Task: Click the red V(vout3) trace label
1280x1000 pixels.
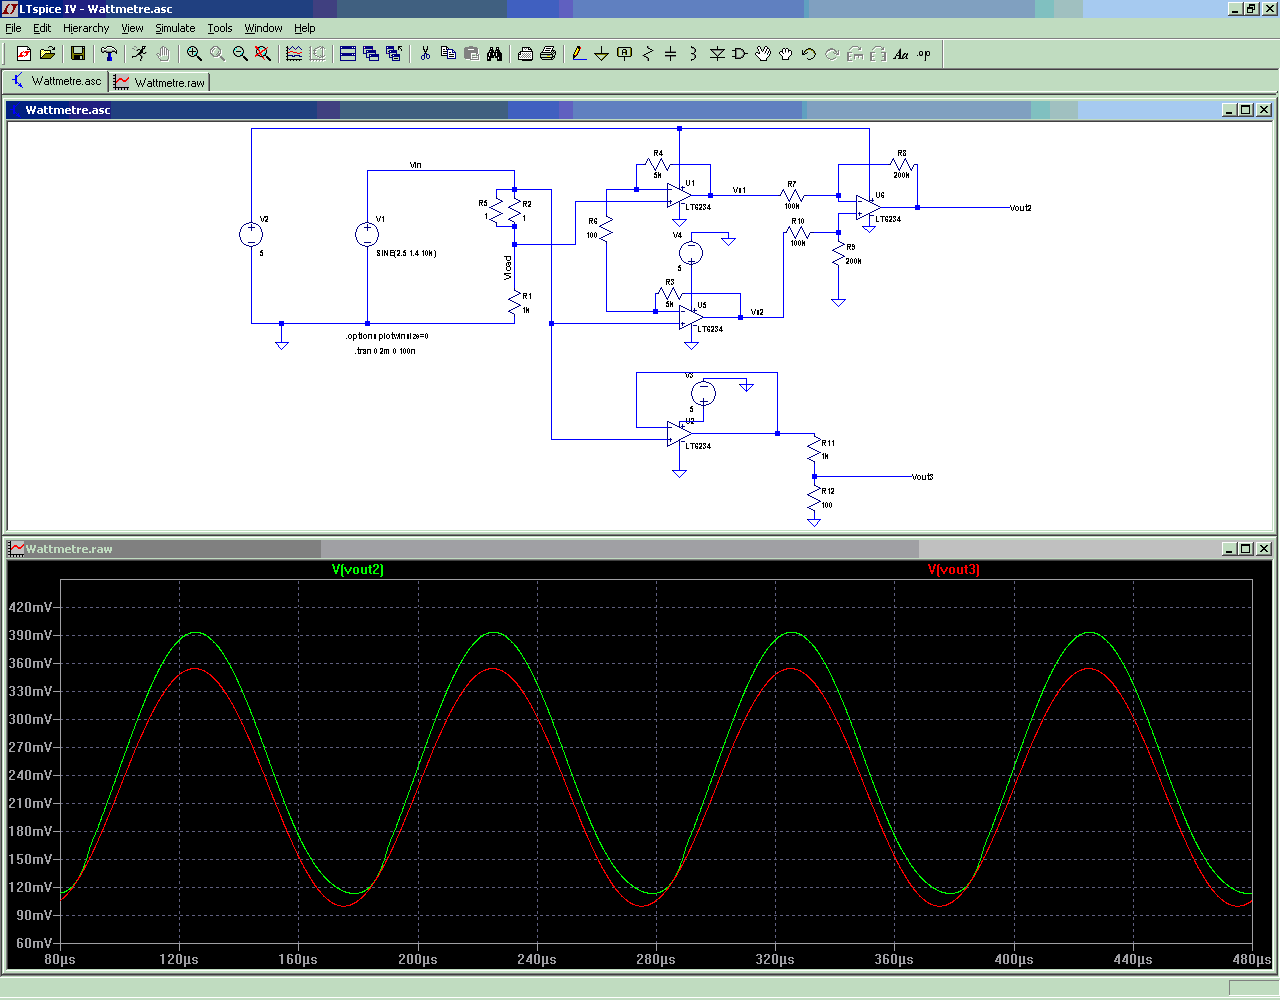Action: coord(953,570)
